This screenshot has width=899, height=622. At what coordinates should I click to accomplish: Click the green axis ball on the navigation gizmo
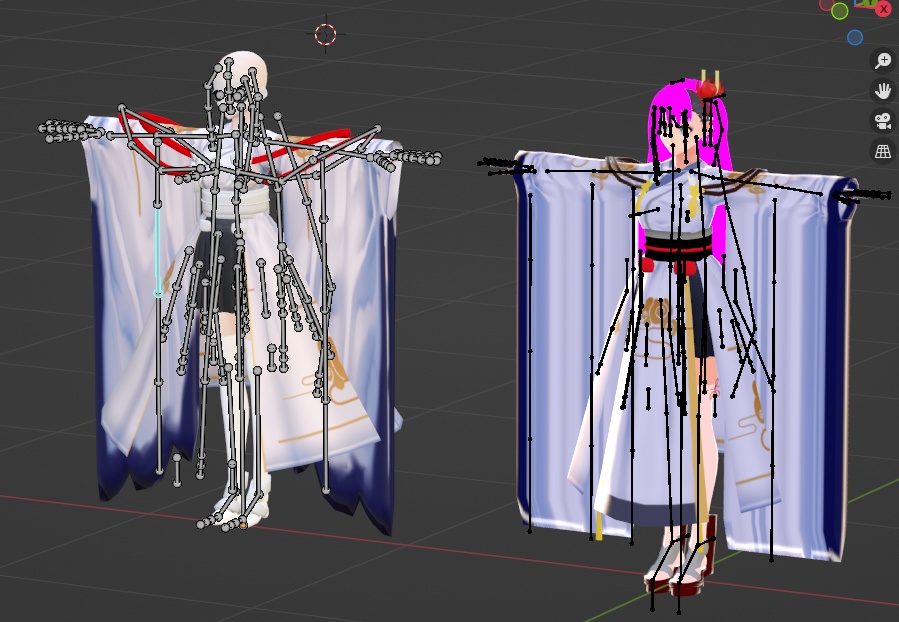[872, 3]
